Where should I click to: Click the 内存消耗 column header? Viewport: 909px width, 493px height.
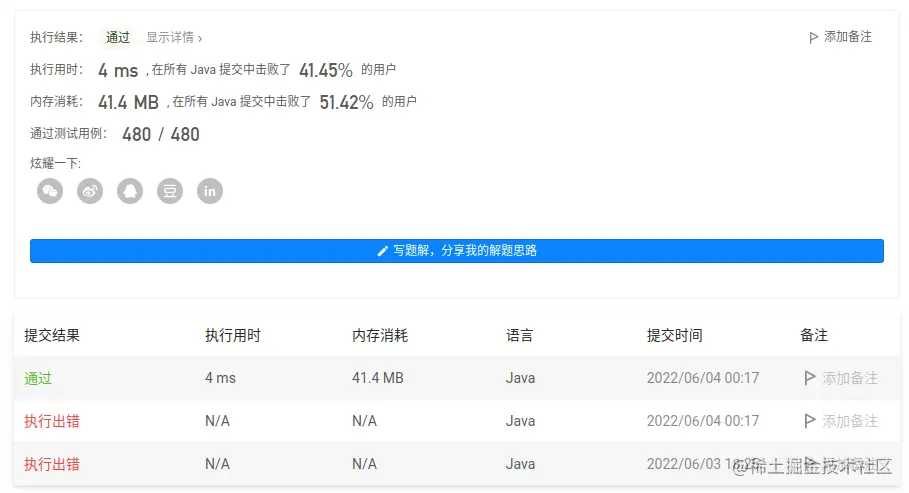(x=380, y=335)
